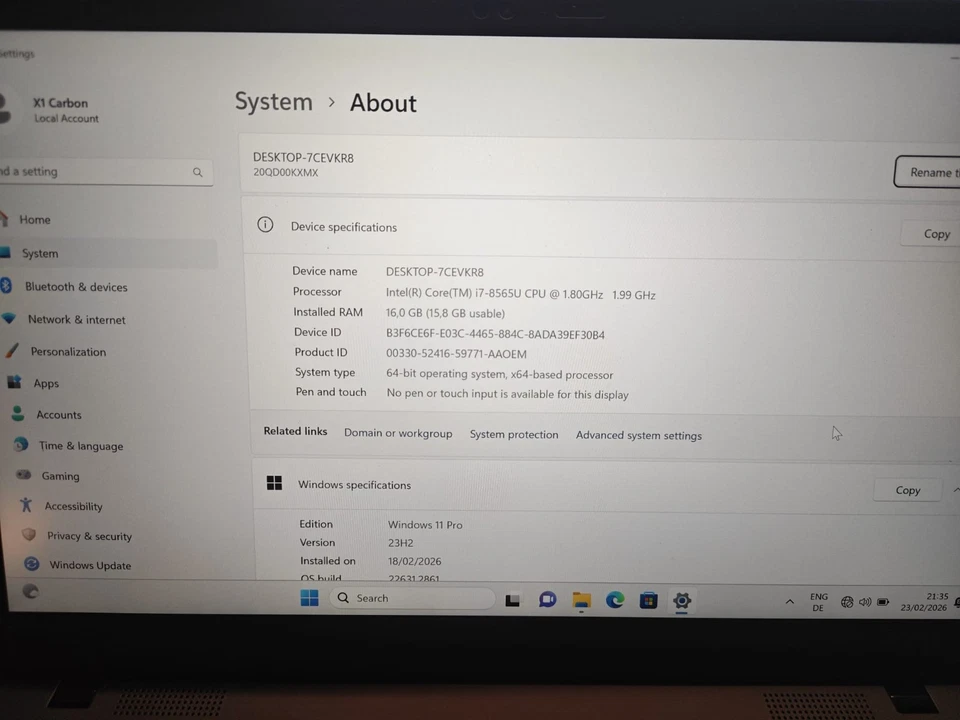This screenshot has width=960, height=720.
Task: Click the volume speaker tray icon
Action: 864,602
